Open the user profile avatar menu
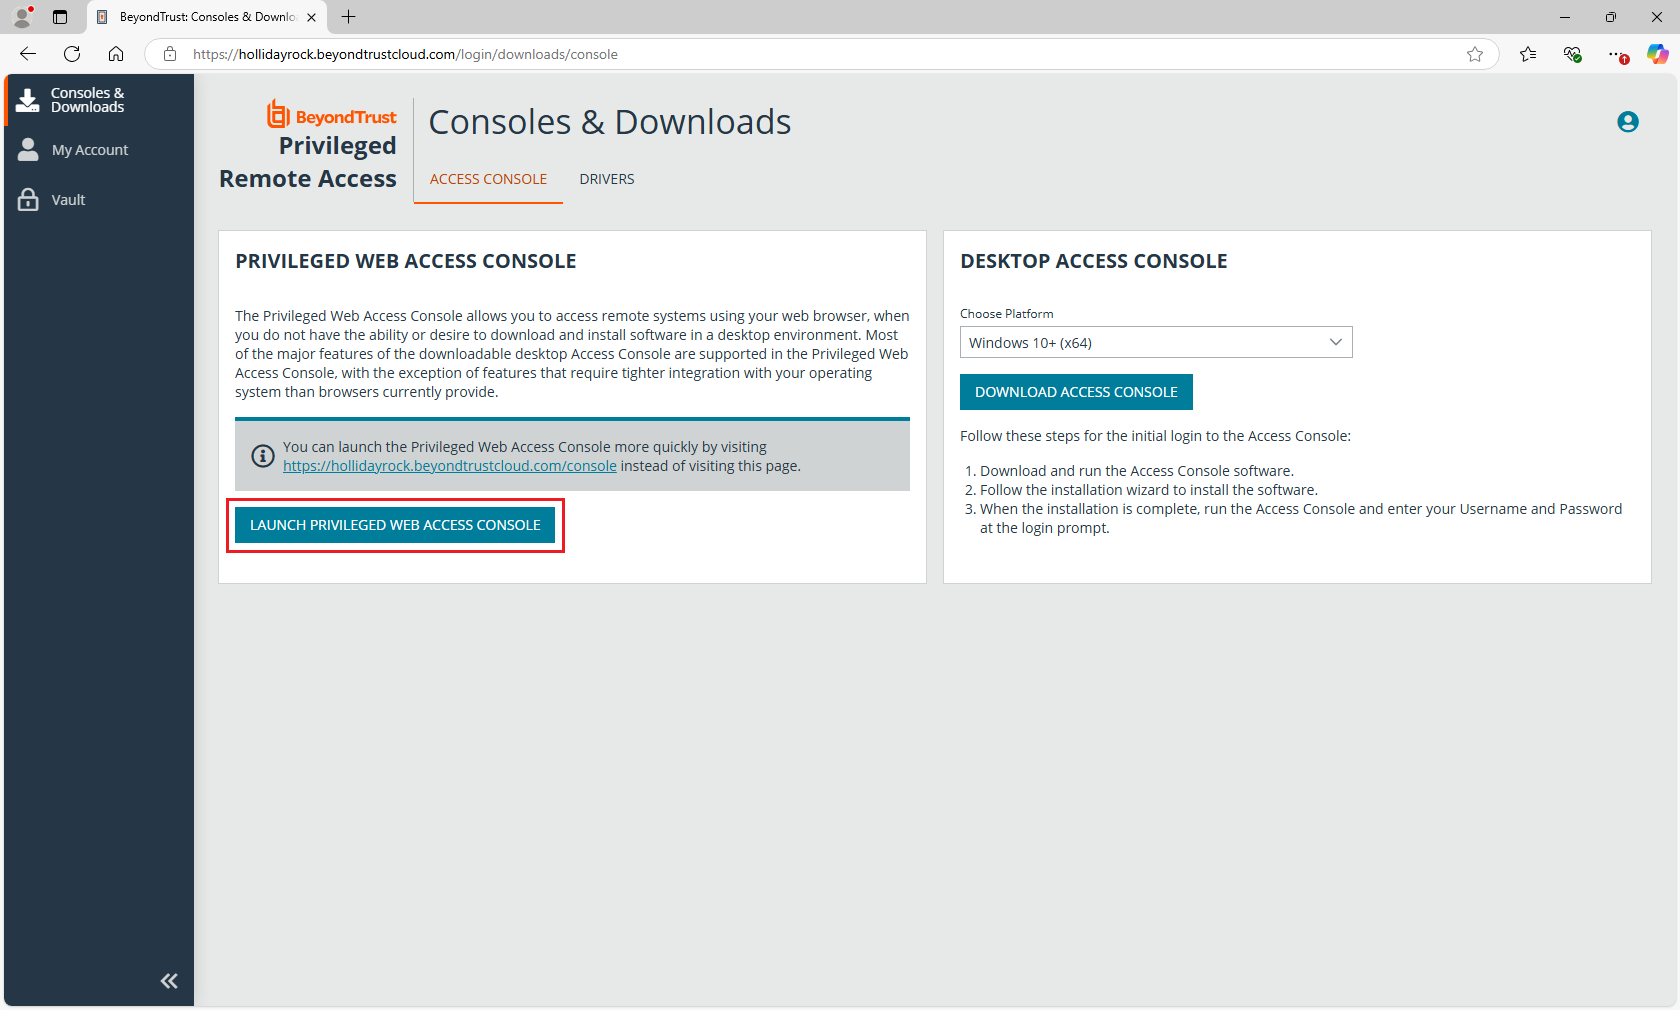 pos(1628,122)
